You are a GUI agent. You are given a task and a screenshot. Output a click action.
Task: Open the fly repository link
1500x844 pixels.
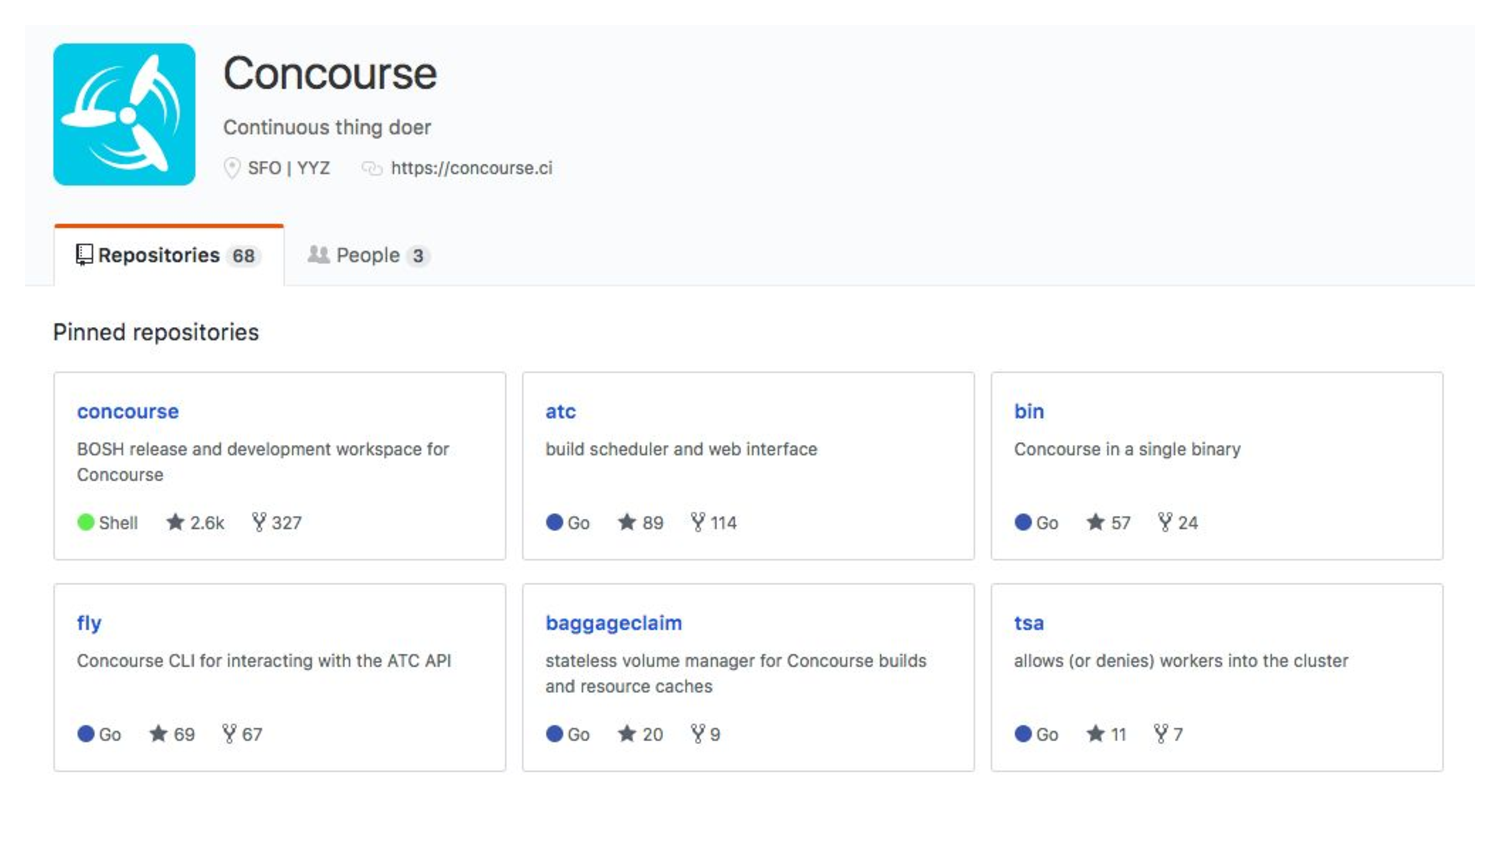pos(89,623)
